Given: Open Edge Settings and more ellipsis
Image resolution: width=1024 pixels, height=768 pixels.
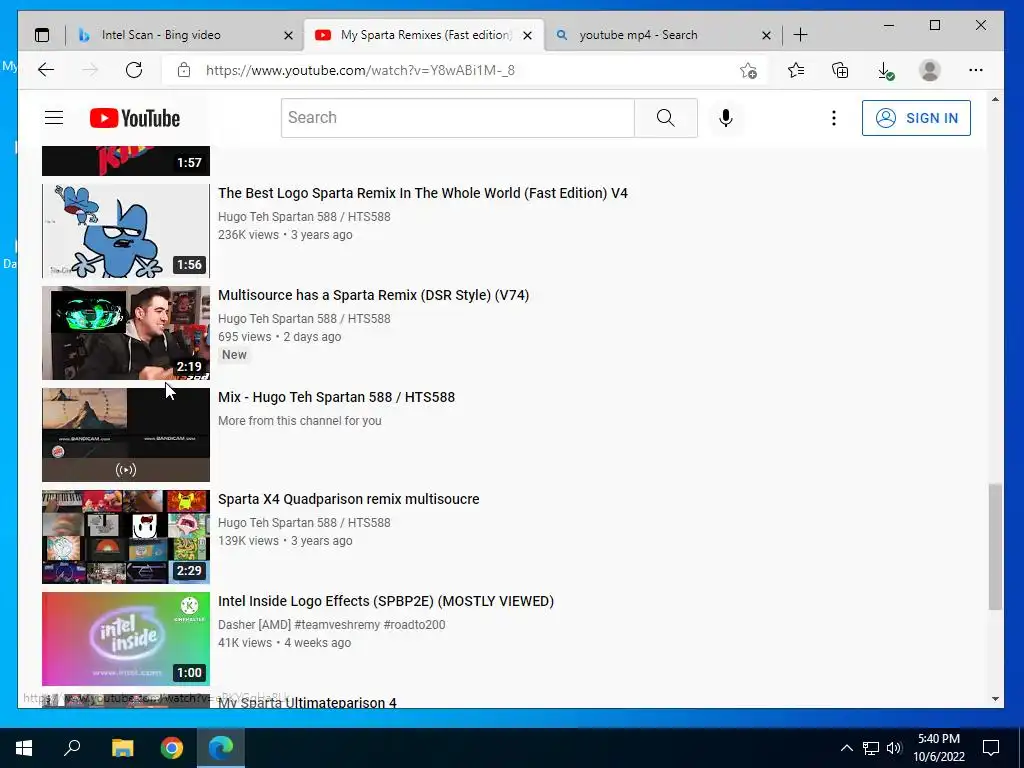Looking at the screenshot, I should [976, 70].
